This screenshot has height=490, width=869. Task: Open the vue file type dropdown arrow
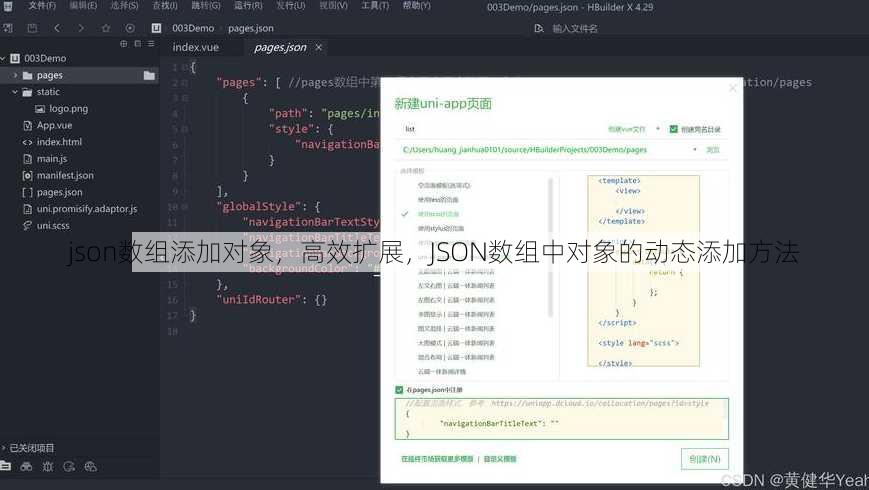click(x=658, y=129)
